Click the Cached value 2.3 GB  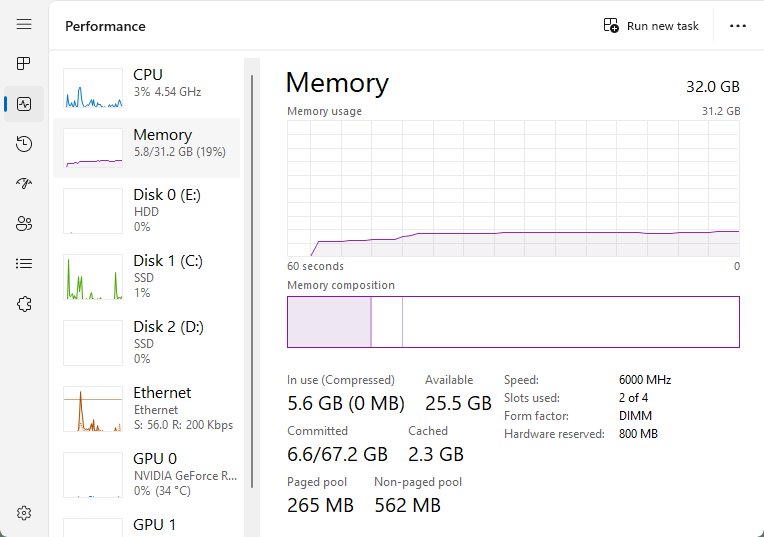tap(436, 454)
